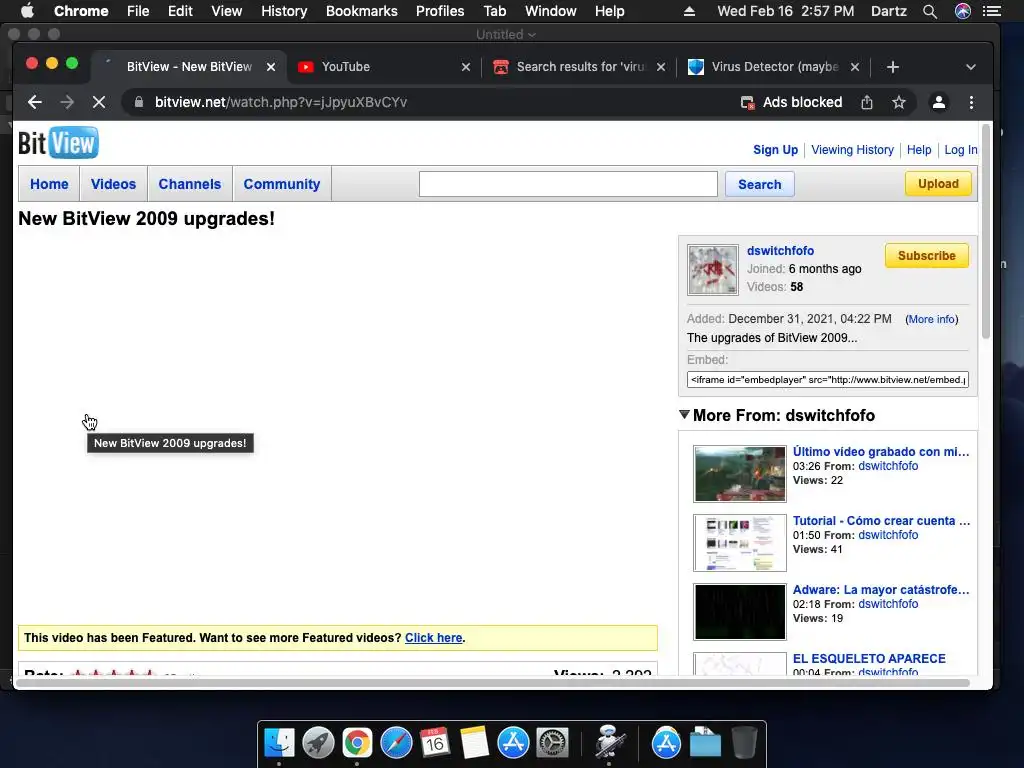Stop loading the page
Image resolution: width=1024 pixels, height=768 pixels.
point(99,103)
